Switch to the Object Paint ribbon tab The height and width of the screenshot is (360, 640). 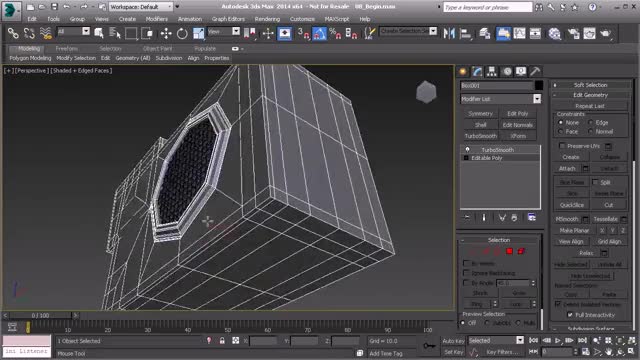click(158, 48)
